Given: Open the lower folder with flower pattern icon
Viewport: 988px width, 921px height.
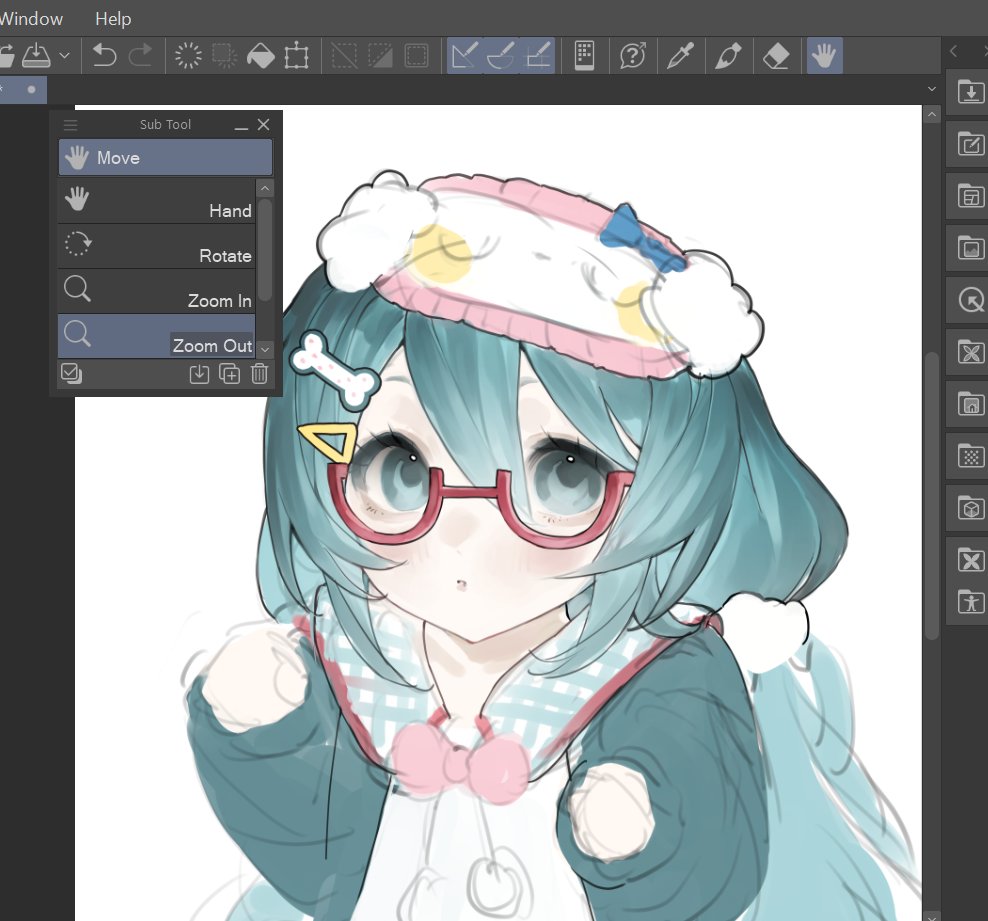Looking at the screenshot, I should coord(970,559).
